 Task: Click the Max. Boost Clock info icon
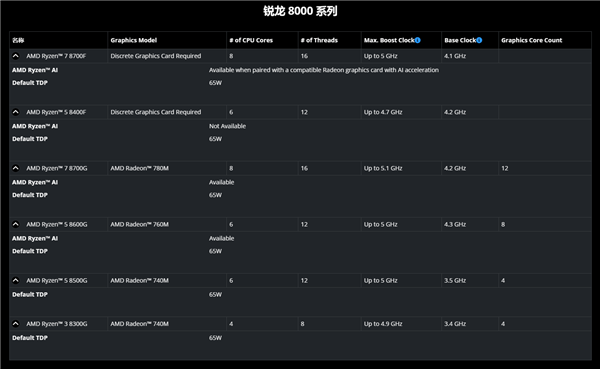(x=417, y=40)
